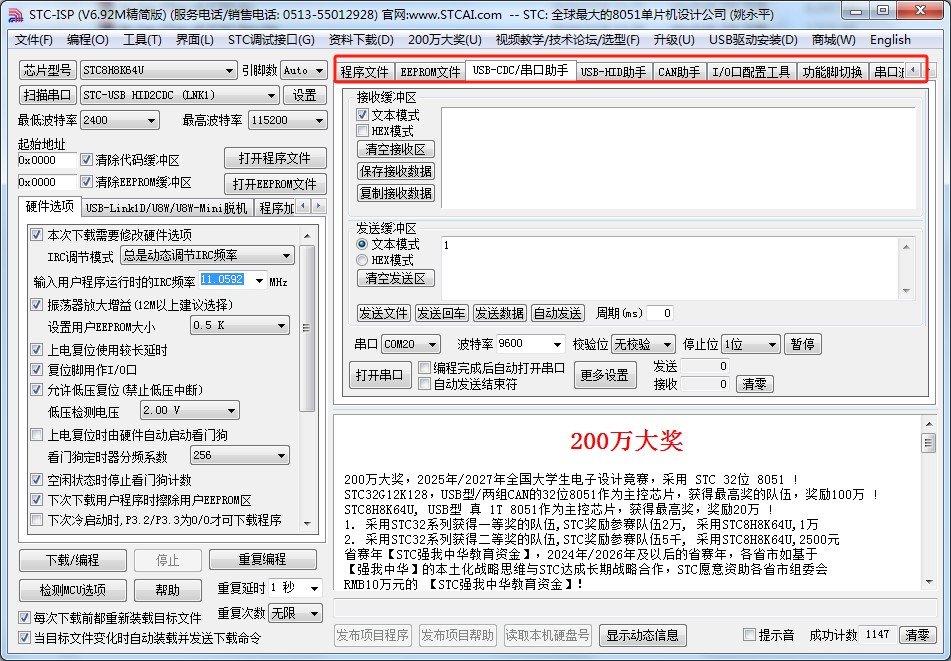Switch to USB-HID助手 tab

point(613,72)
